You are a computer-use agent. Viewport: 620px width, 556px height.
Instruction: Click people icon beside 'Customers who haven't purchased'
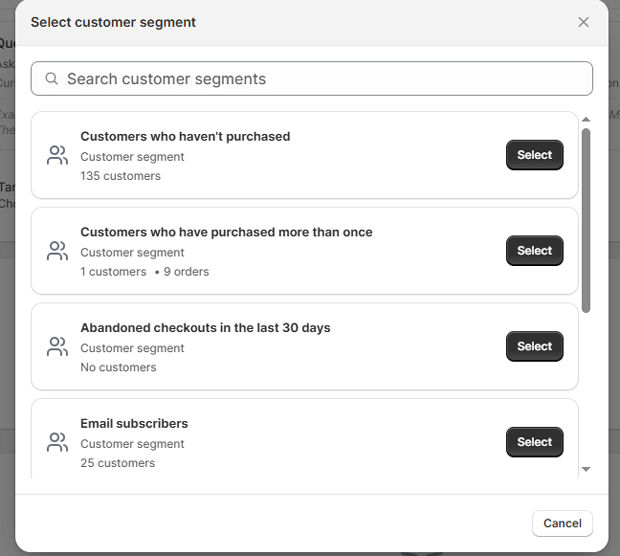(57, 155)
